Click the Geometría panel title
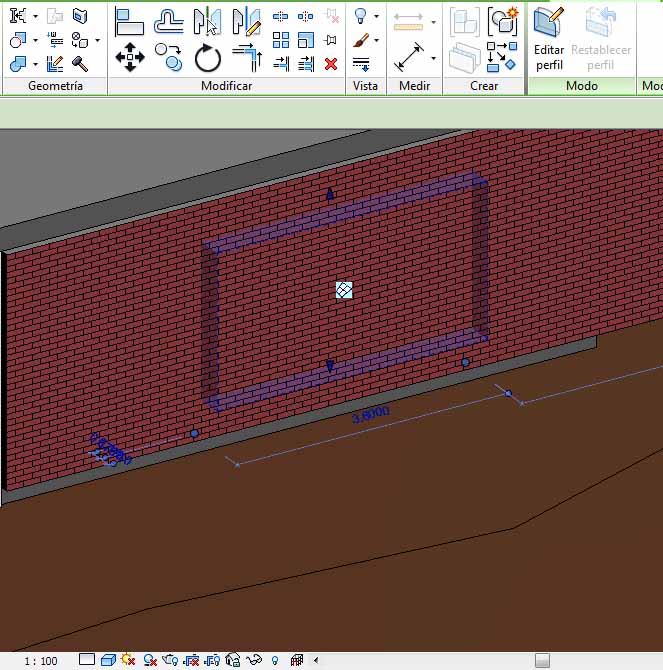The image size is (663, 670). 54,86
